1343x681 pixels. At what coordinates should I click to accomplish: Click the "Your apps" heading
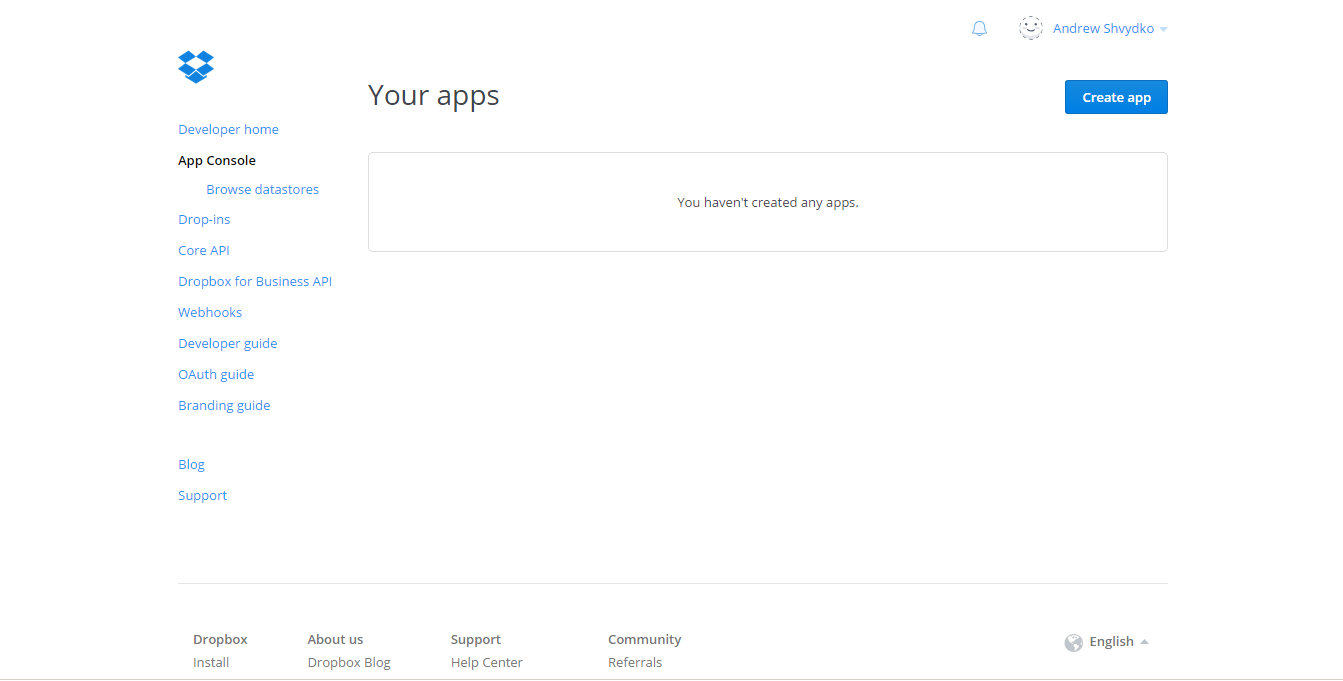click(434, 95)
